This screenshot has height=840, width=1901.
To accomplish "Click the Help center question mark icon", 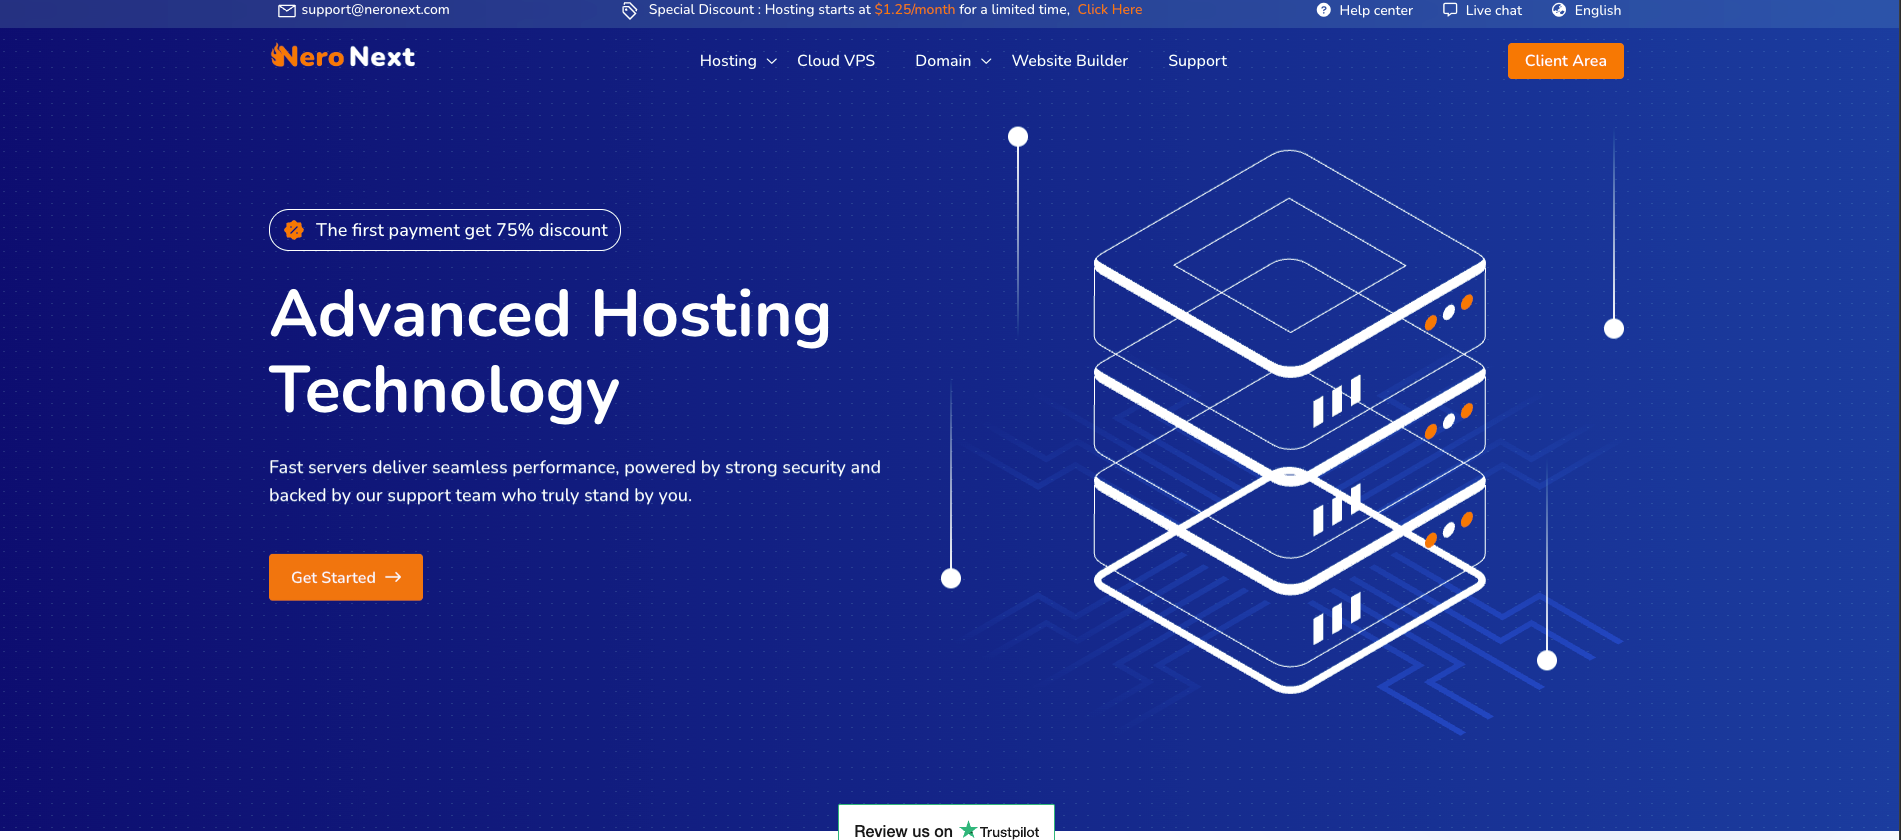I will pyautogui.click(x=1323, y=10).
